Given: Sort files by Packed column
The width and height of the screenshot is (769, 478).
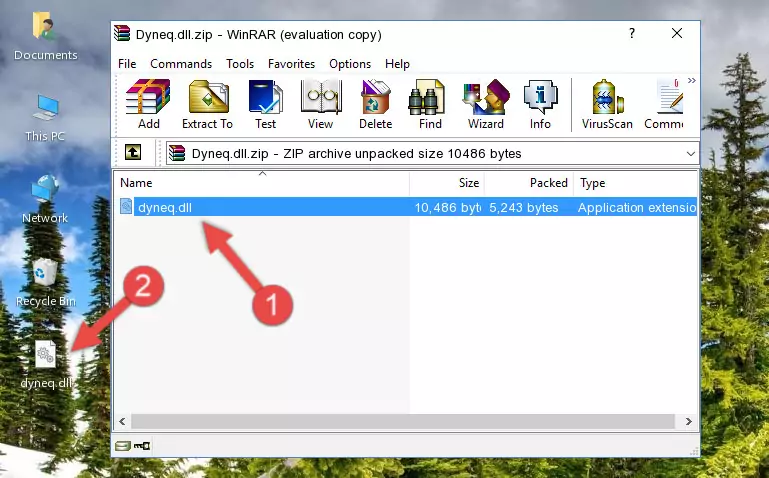Looking at the screenshot, I should 529,183.
